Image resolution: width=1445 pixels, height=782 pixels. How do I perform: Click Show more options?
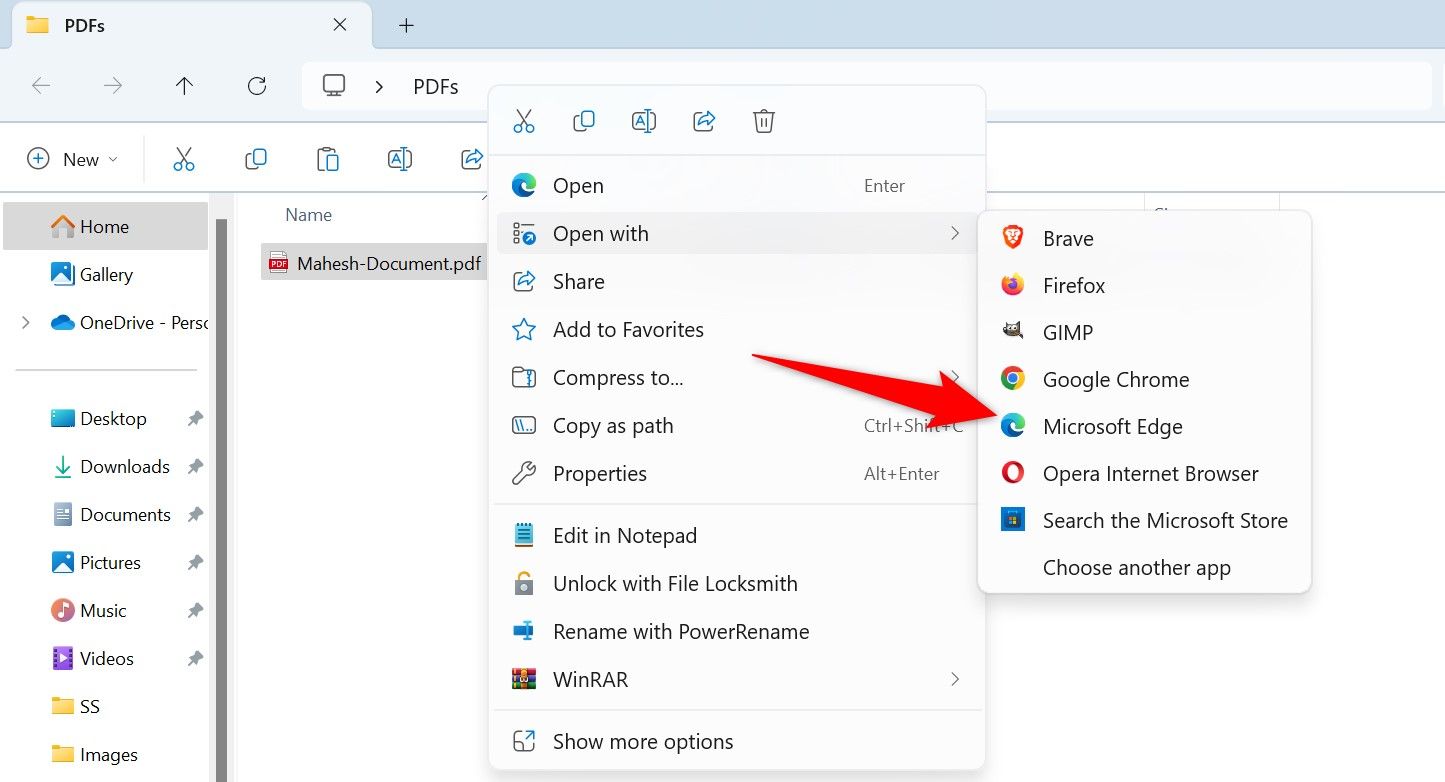pos(642,741)
